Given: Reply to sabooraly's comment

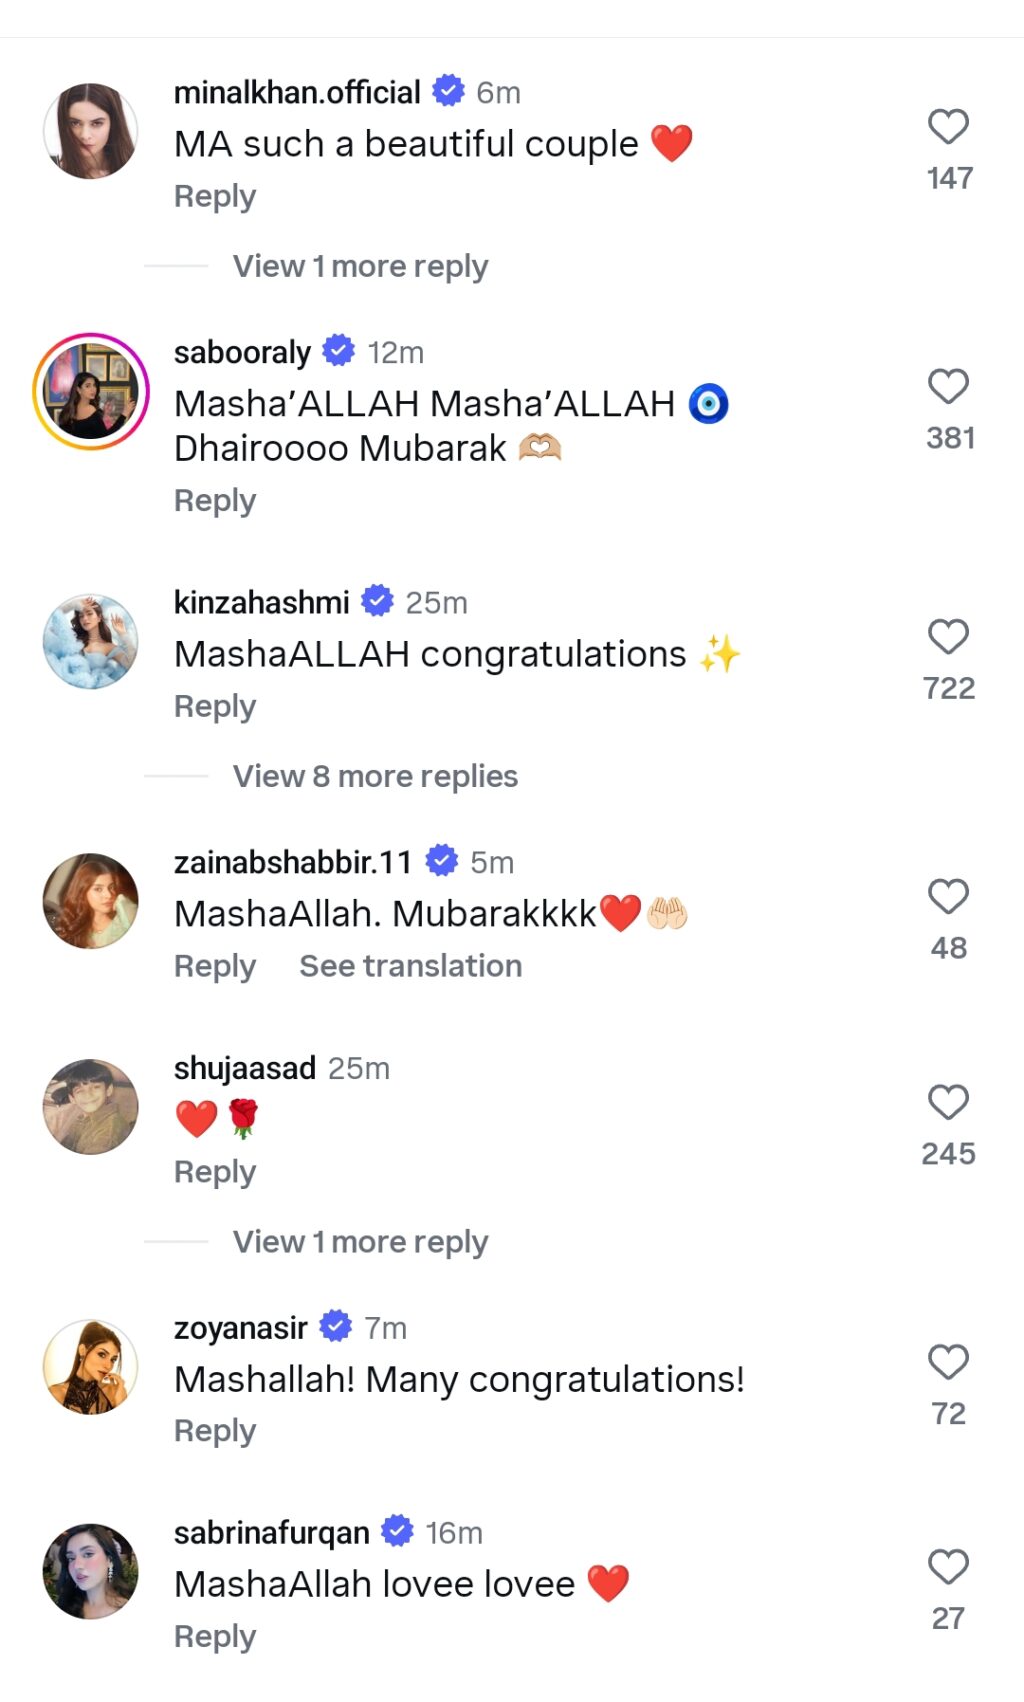Looking at the screenshot, I should pos(213,501).
